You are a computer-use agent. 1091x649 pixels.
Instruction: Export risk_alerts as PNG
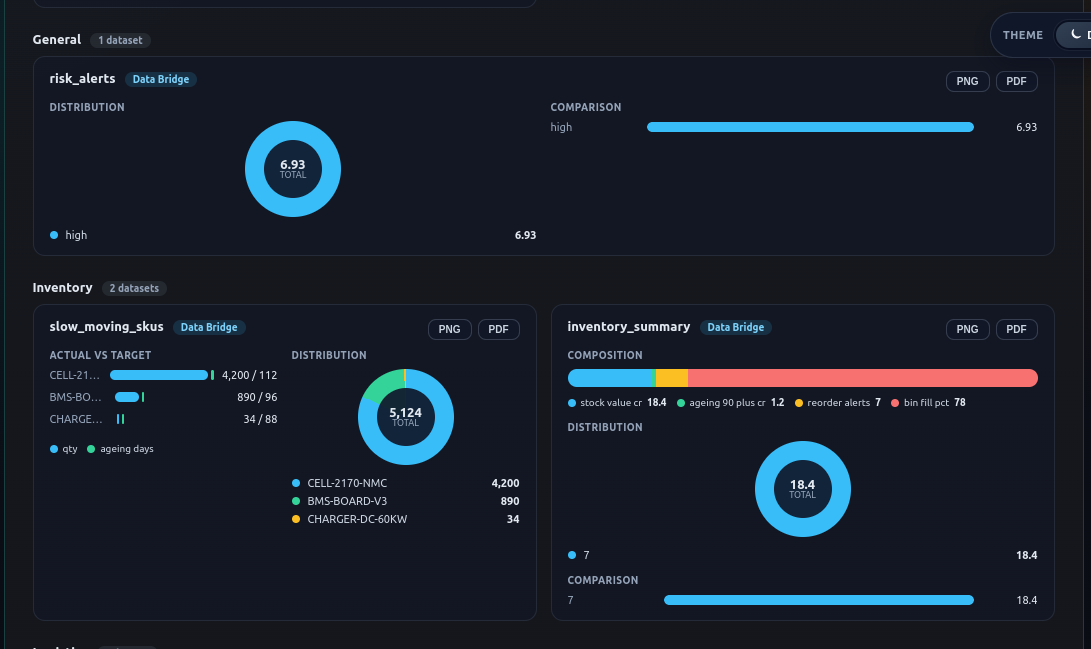(x=967, y=81)
